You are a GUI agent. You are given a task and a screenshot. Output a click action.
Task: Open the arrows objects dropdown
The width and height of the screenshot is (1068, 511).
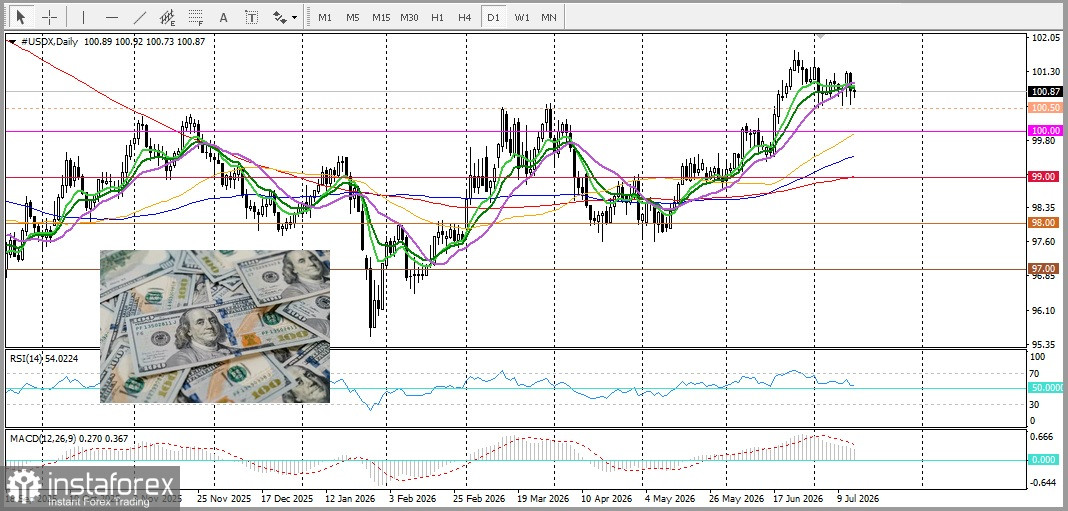tap(285, 17)
